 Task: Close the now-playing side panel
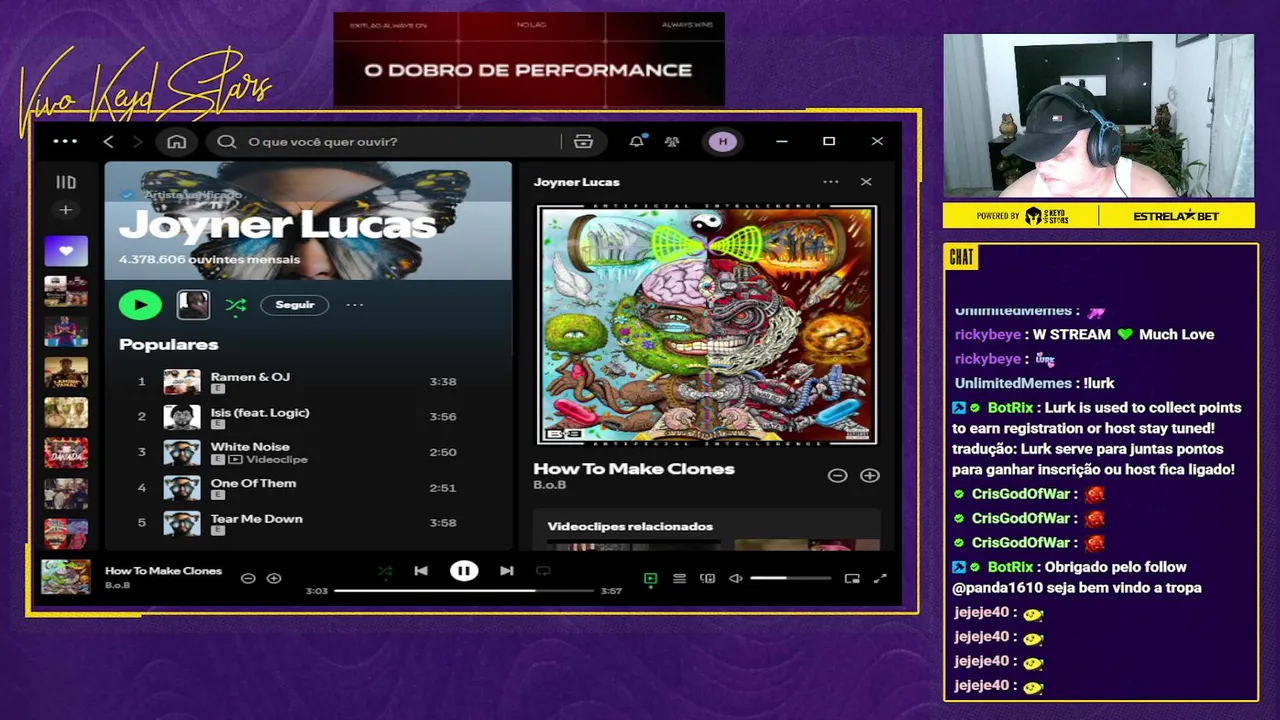[x=866, y=182]
